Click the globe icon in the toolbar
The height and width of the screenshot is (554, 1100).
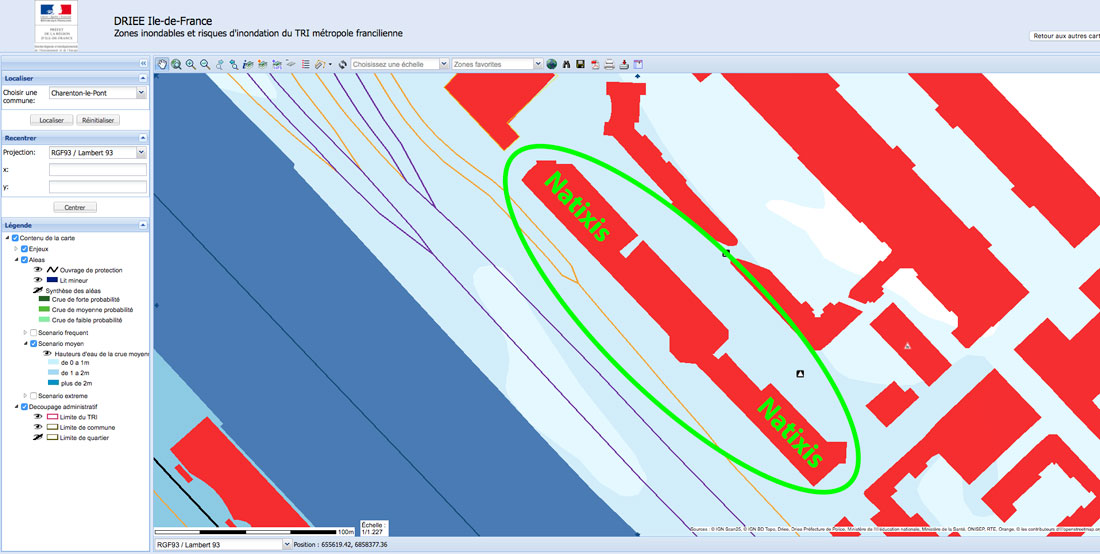tap(551, 64)
